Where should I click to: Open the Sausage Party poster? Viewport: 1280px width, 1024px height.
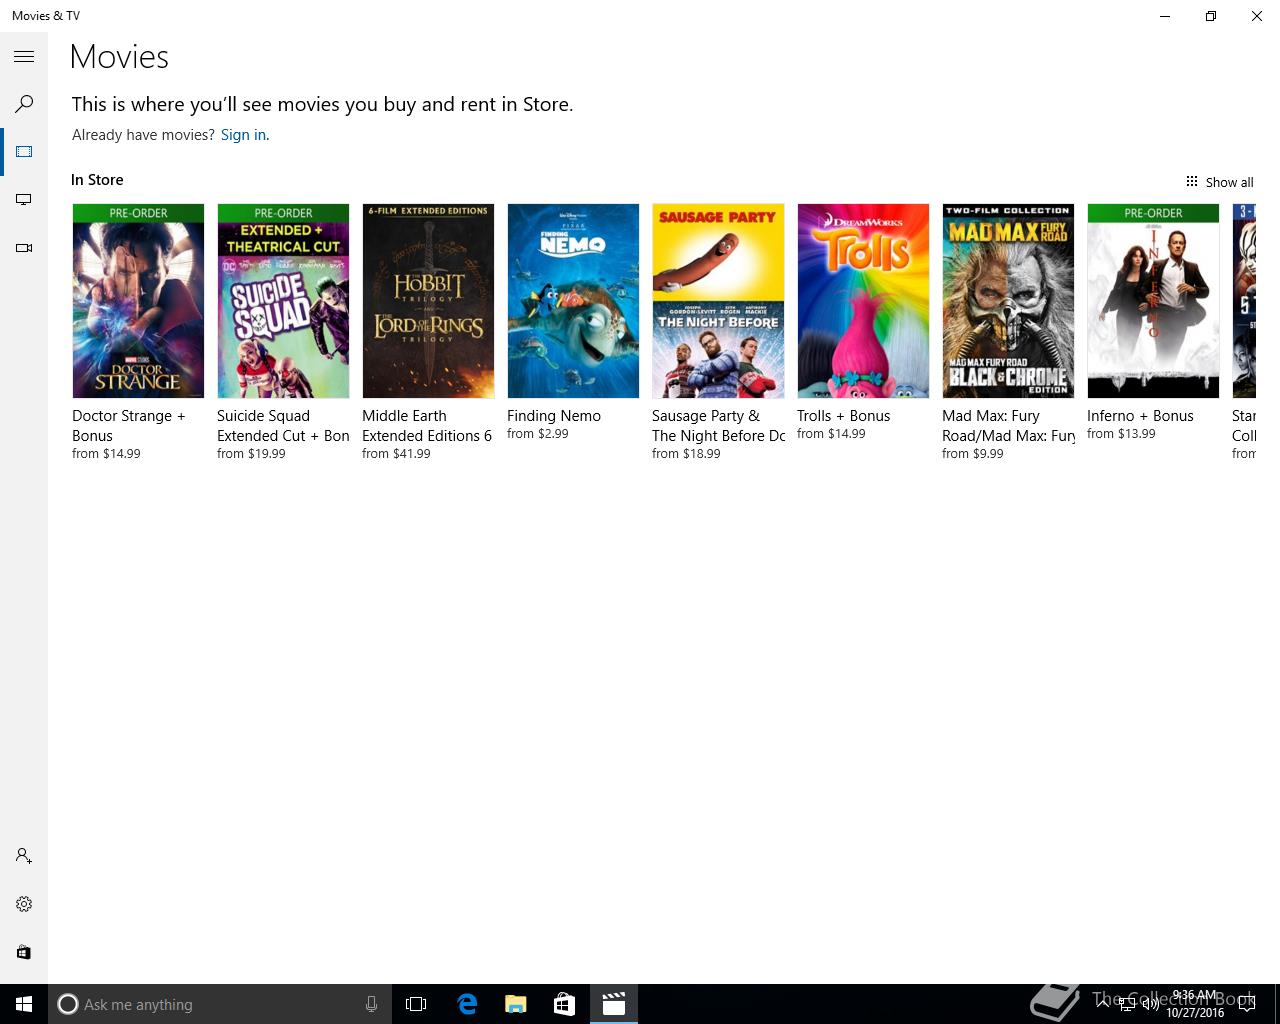pos(718,301)
